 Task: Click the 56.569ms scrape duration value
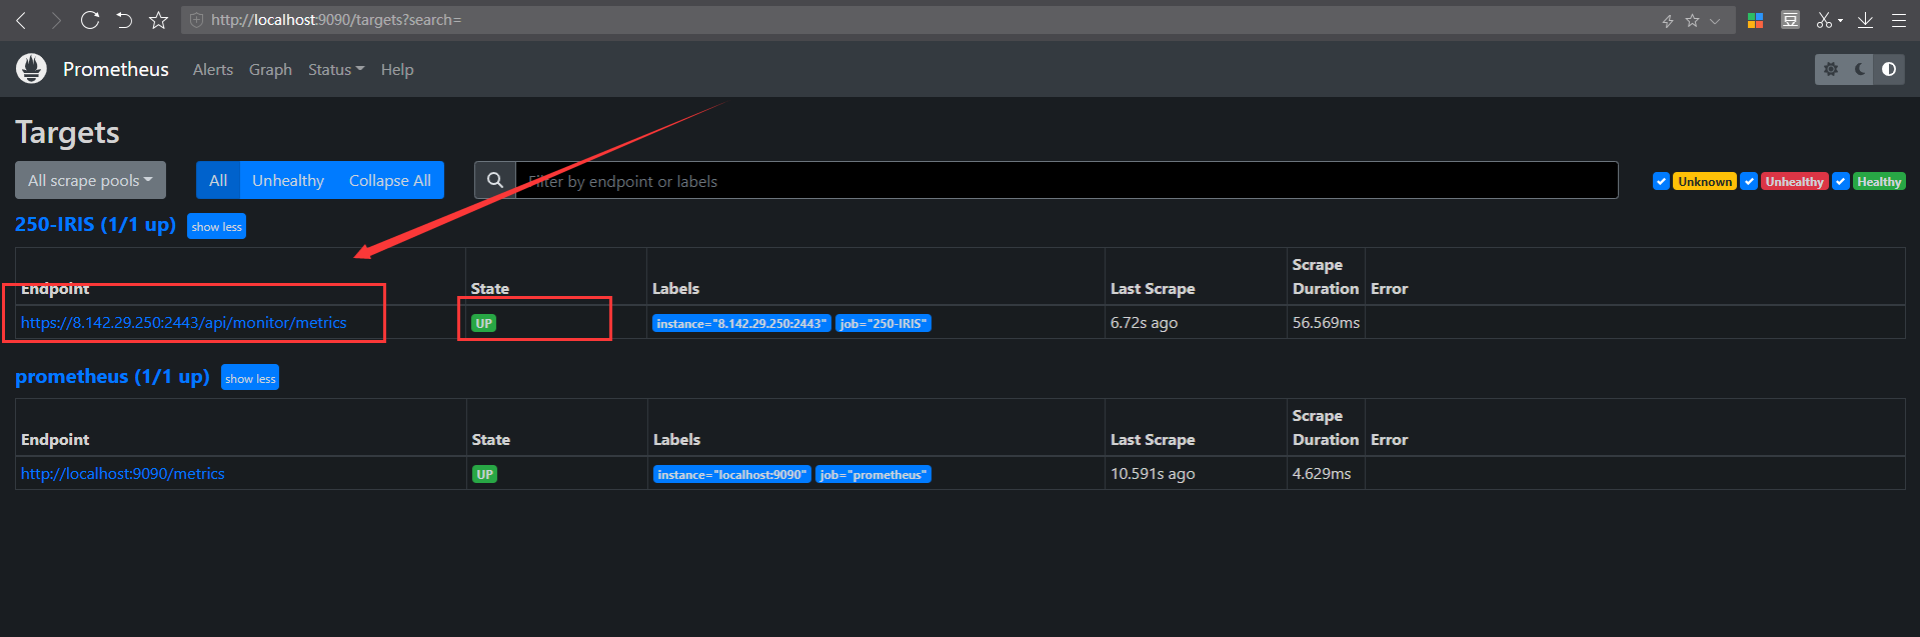1326,322
